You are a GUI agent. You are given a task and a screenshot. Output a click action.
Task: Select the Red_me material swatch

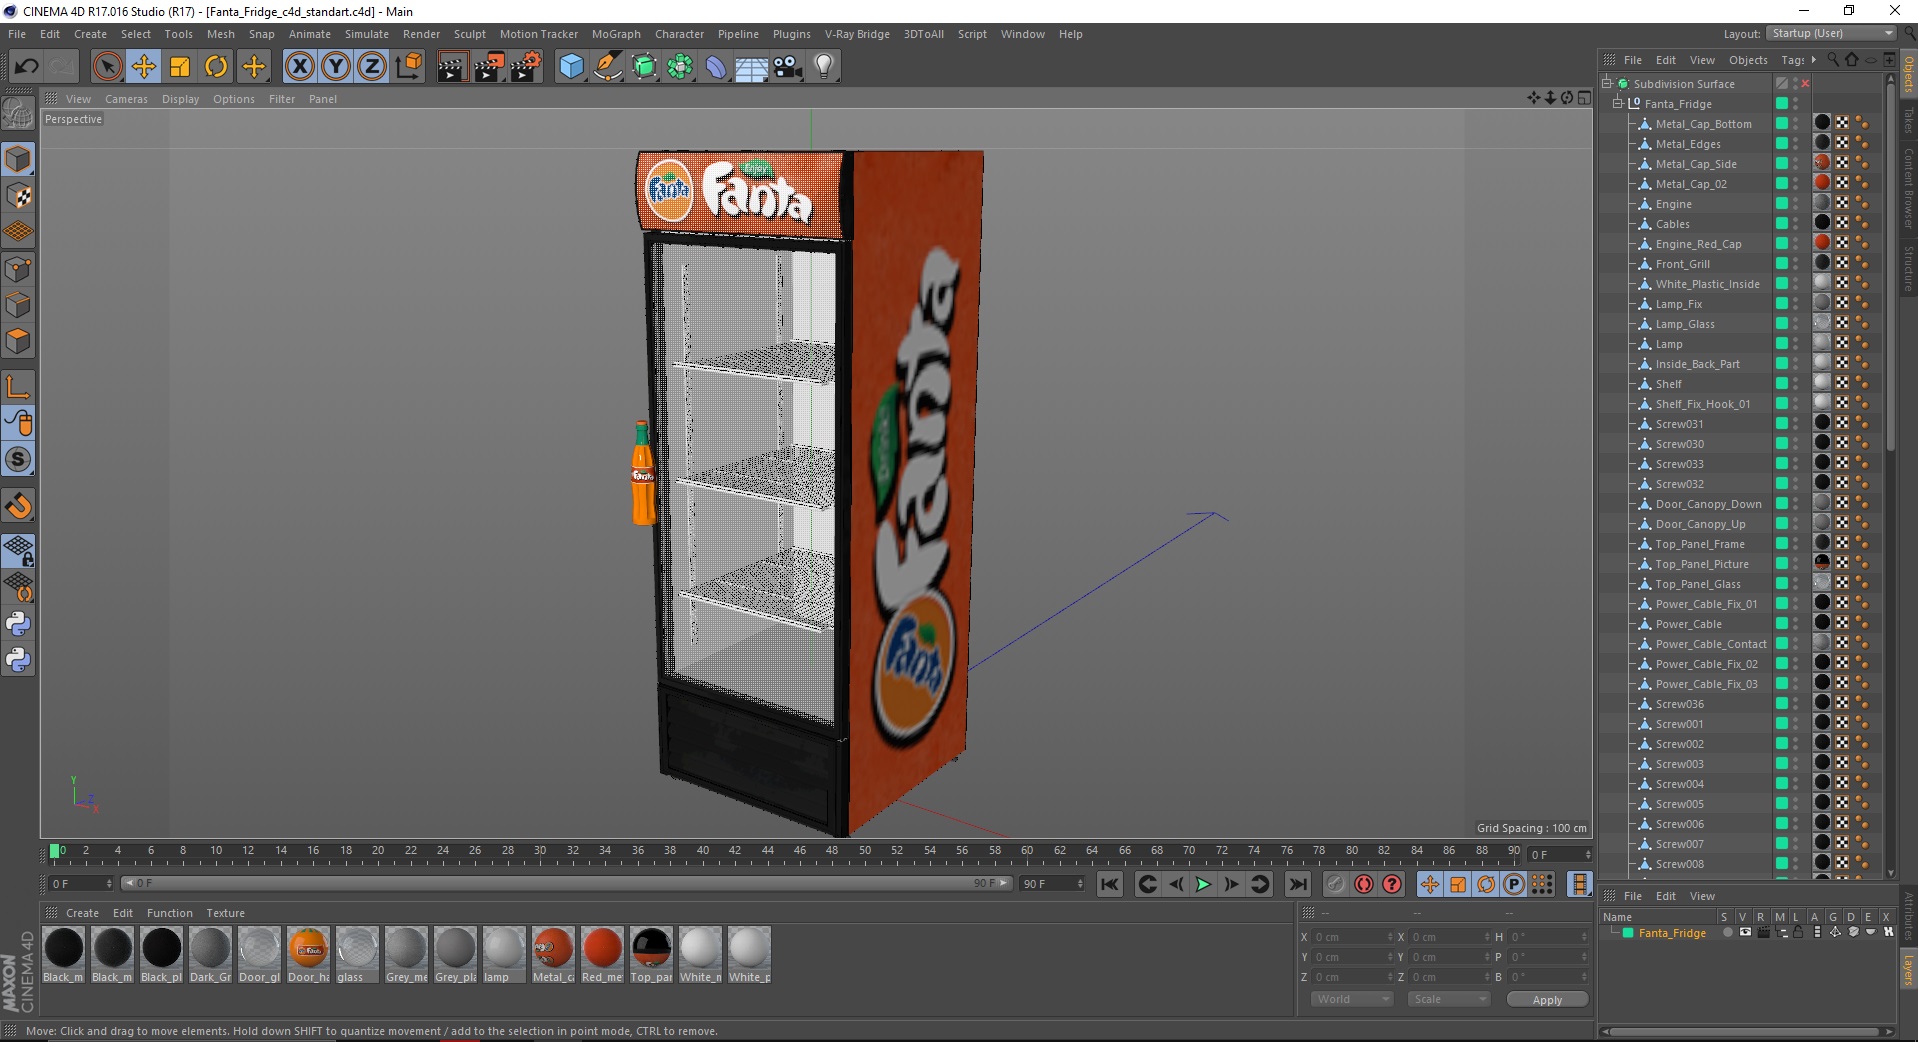[x=602, y=955]
